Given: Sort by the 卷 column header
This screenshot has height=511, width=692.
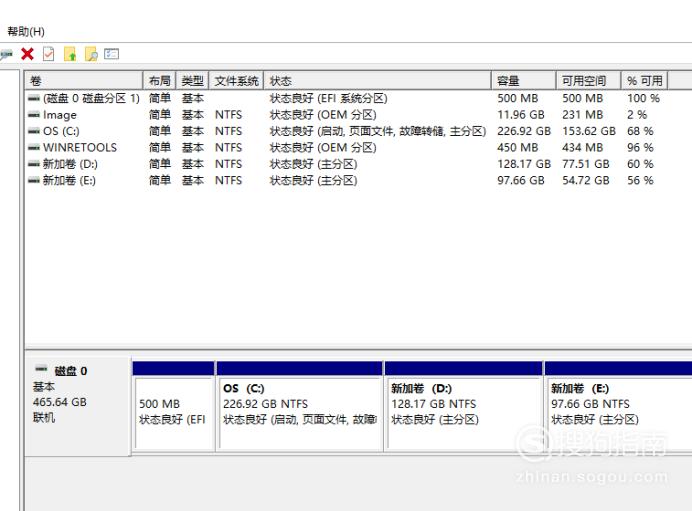Looking at the screenshot, I should click(84, 81).
